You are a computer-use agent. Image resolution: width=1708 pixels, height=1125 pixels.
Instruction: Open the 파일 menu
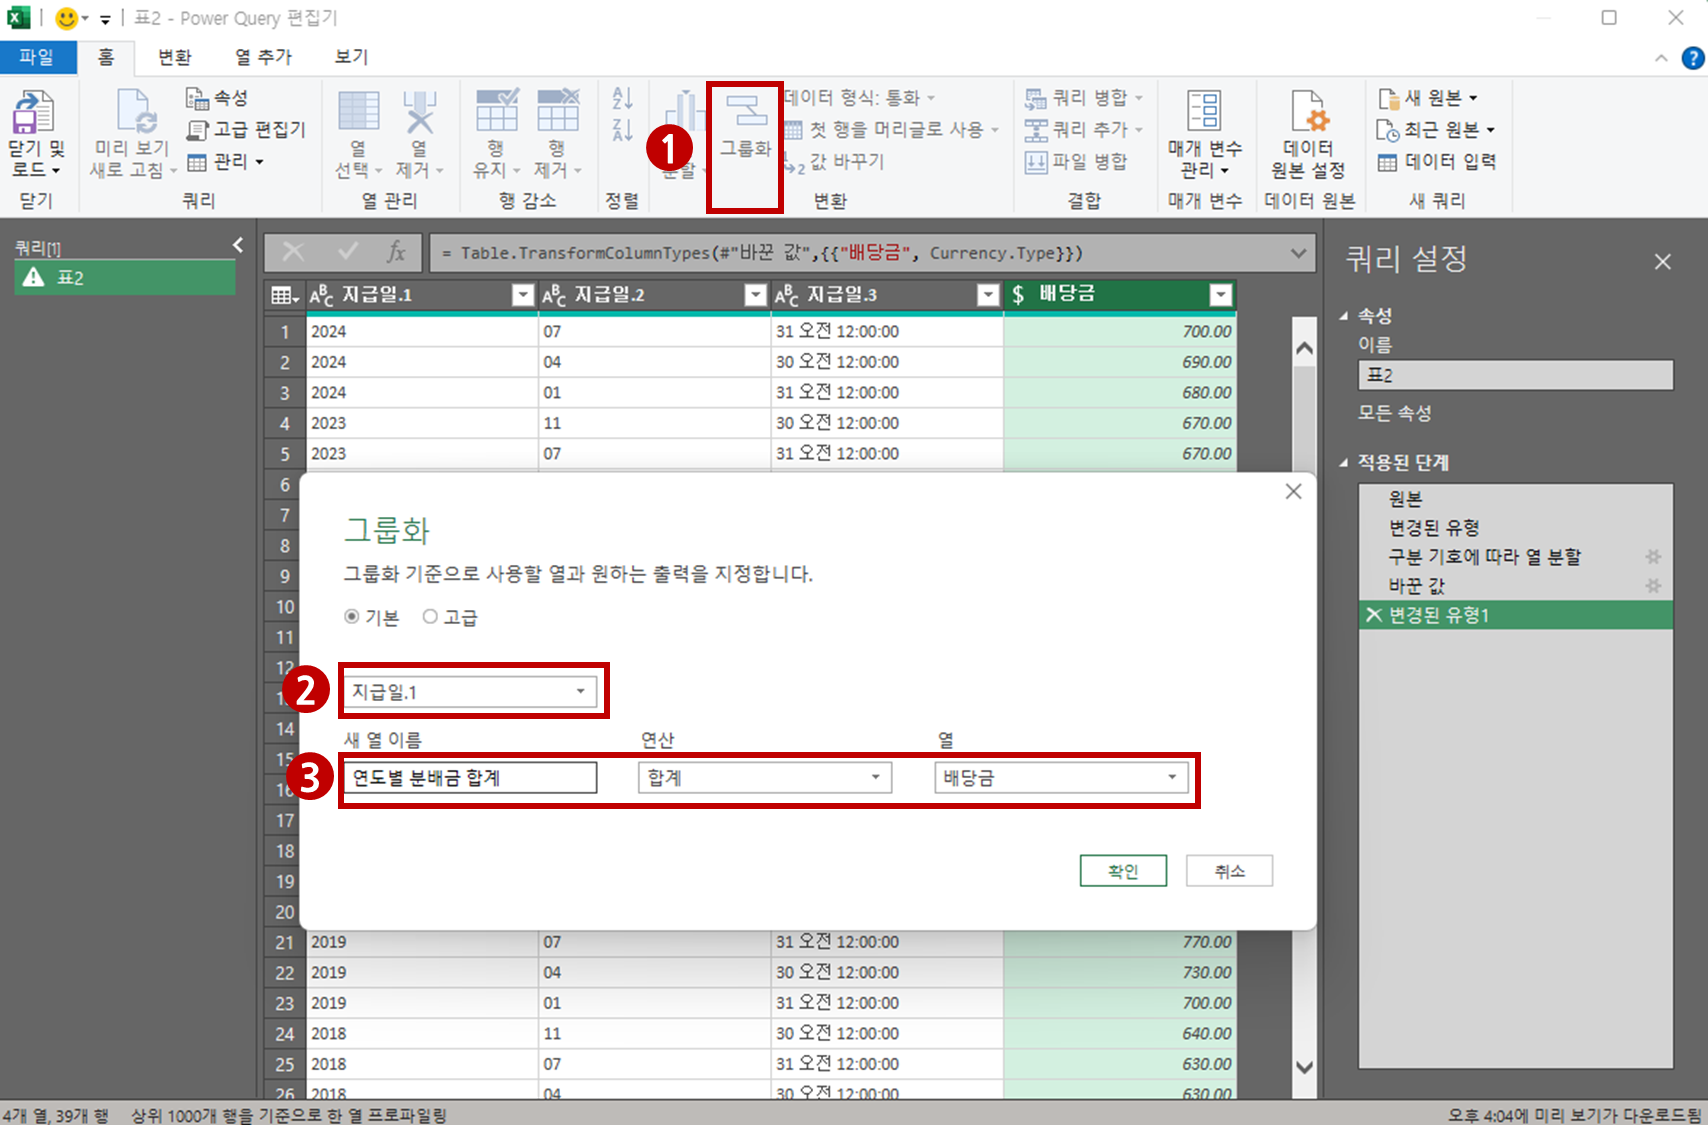[x=38, y=57]
